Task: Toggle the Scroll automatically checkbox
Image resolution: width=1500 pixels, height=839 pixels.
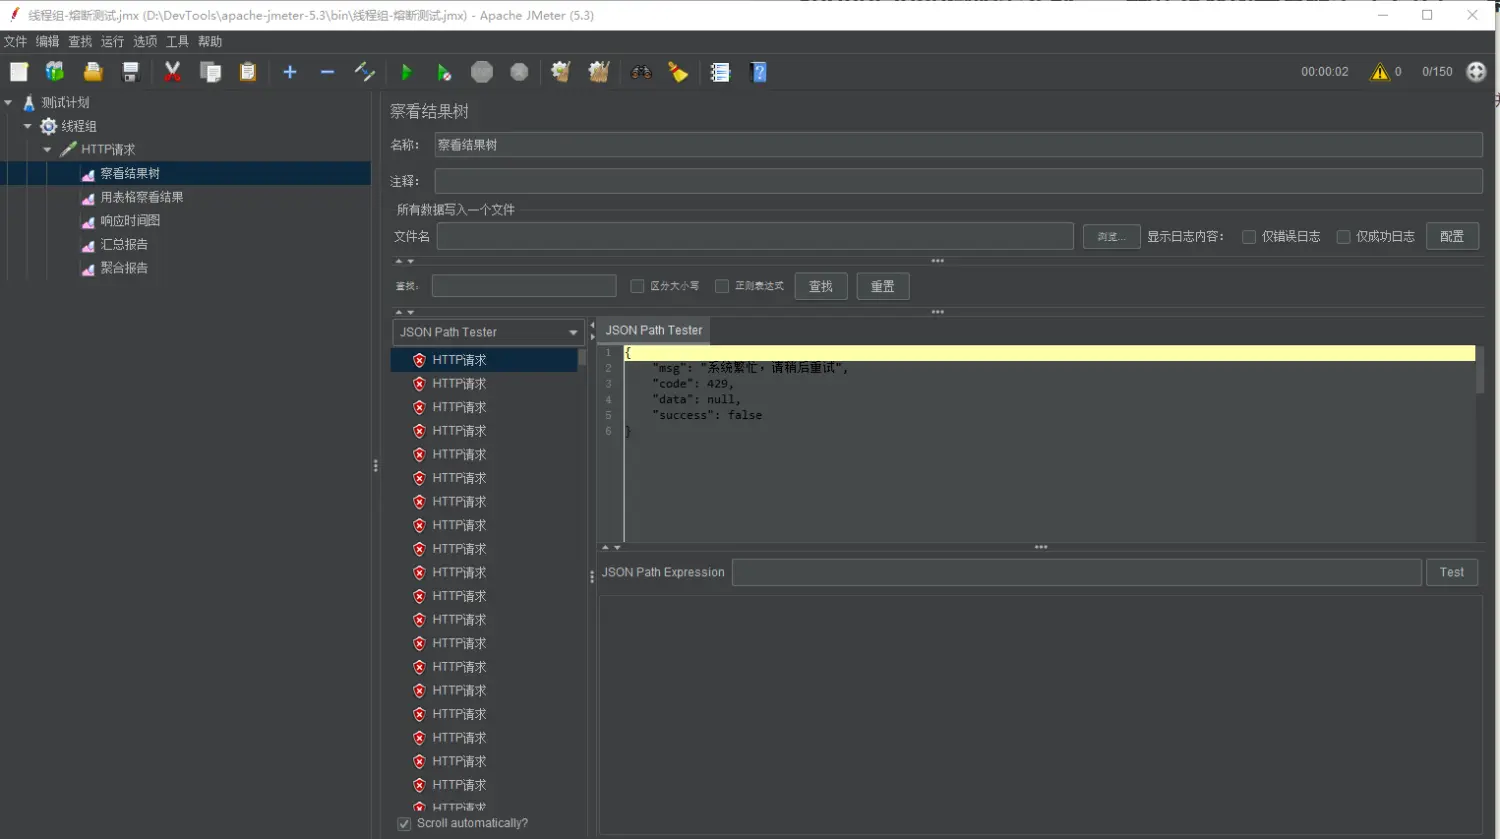Action: click(404, 824)
